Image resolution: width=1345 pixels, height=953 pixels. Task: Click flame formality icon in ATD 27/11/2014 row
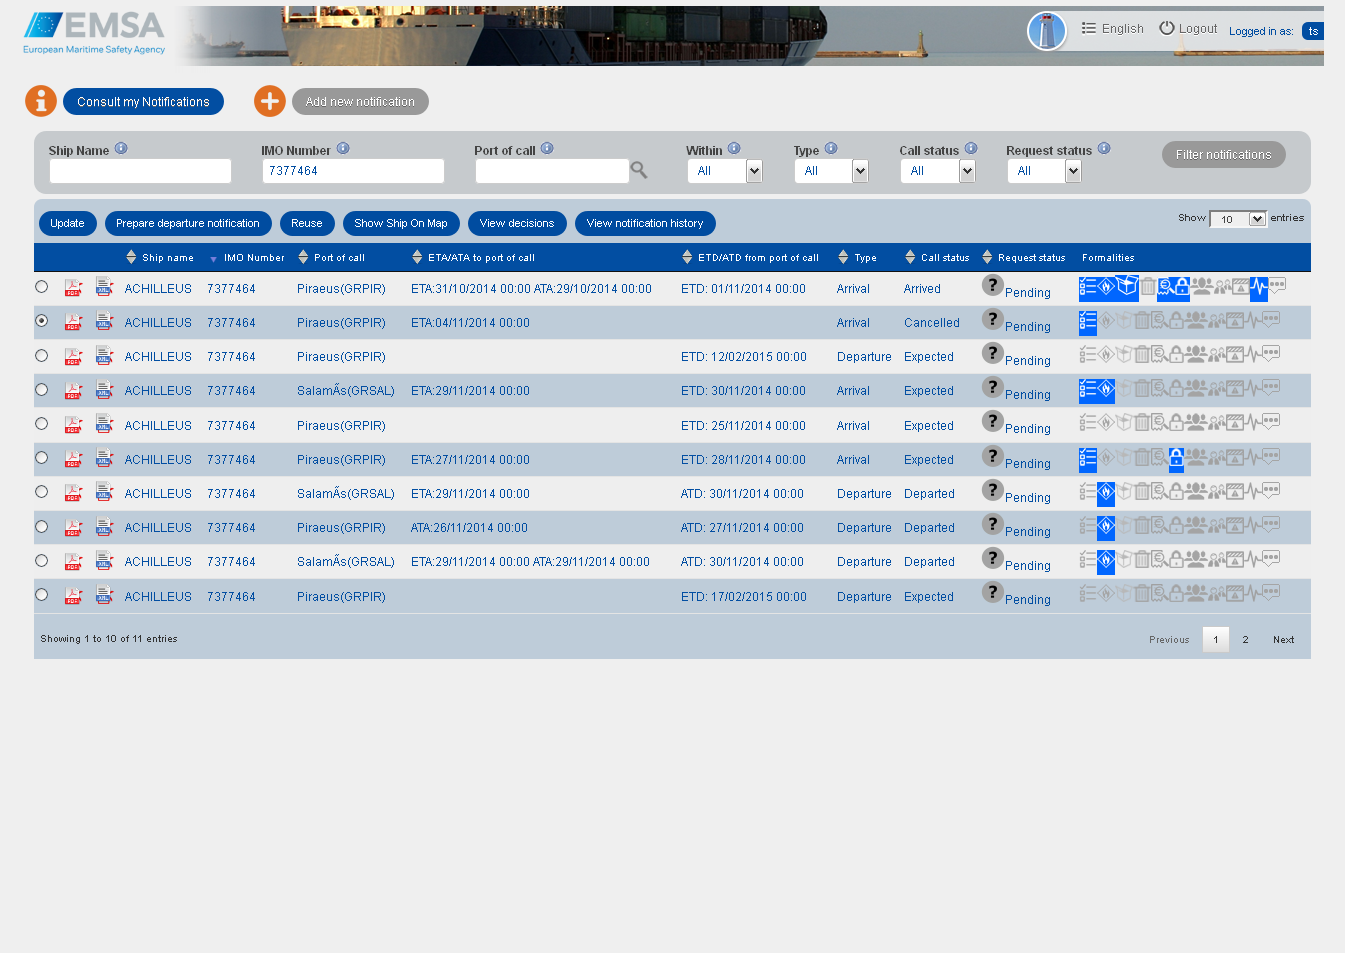pyautogui.click(x=1106, y=527)
